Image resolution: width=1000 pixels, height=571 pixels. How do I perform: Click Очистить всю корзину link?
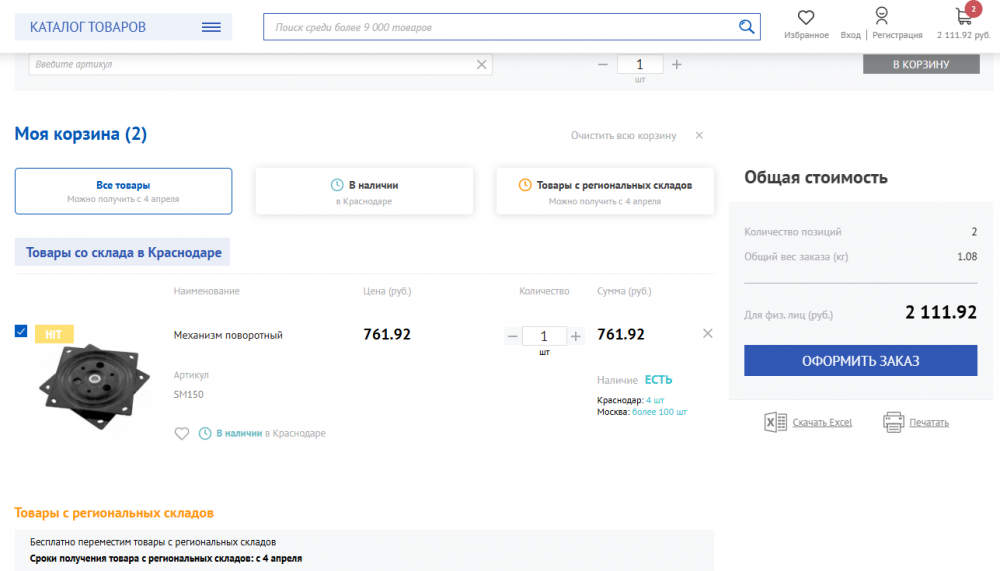(623, 135)
